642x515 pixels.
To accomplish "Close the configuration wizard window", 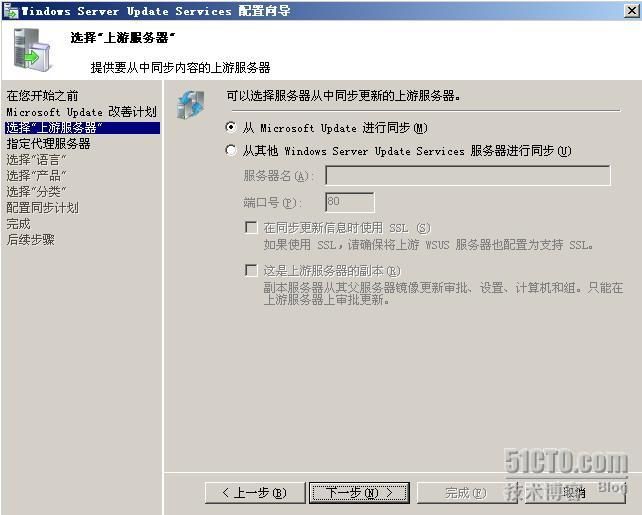I will point(632,11).
